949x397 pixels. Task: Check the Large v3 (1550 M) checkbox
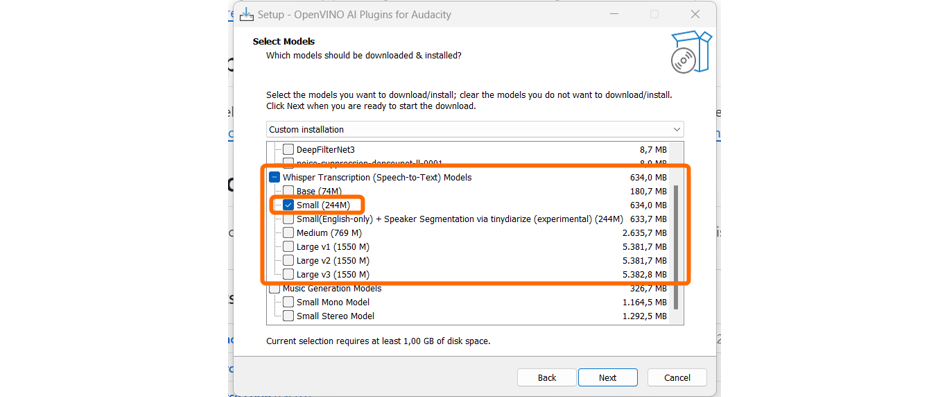point(288,275)
